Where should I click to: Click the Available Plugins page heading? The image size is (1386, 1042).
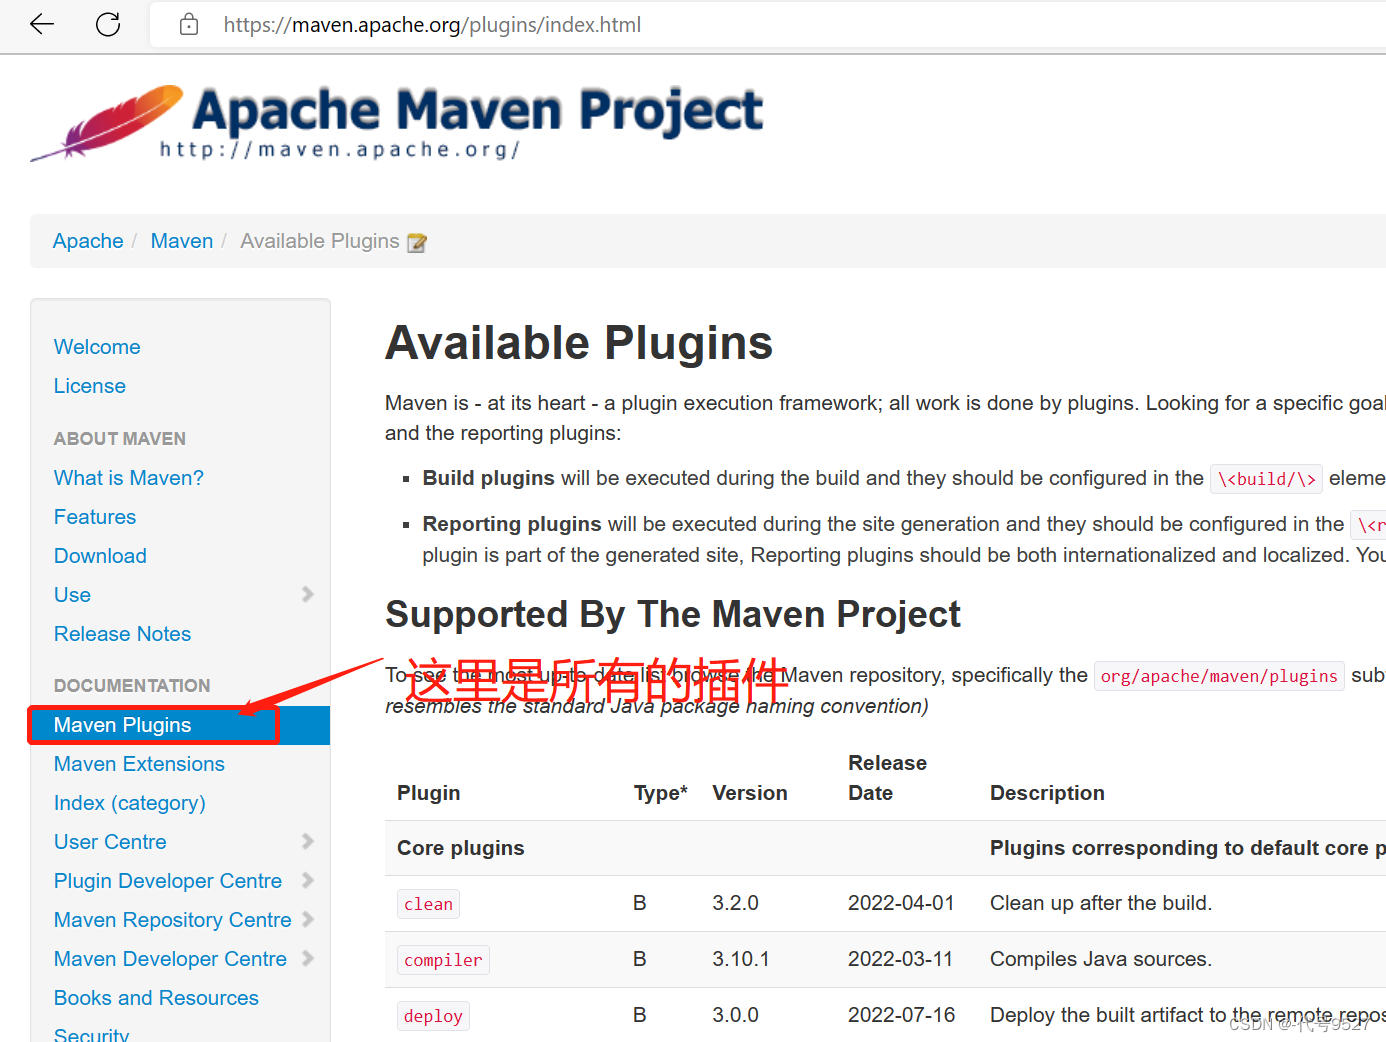[x=579, y=343]
